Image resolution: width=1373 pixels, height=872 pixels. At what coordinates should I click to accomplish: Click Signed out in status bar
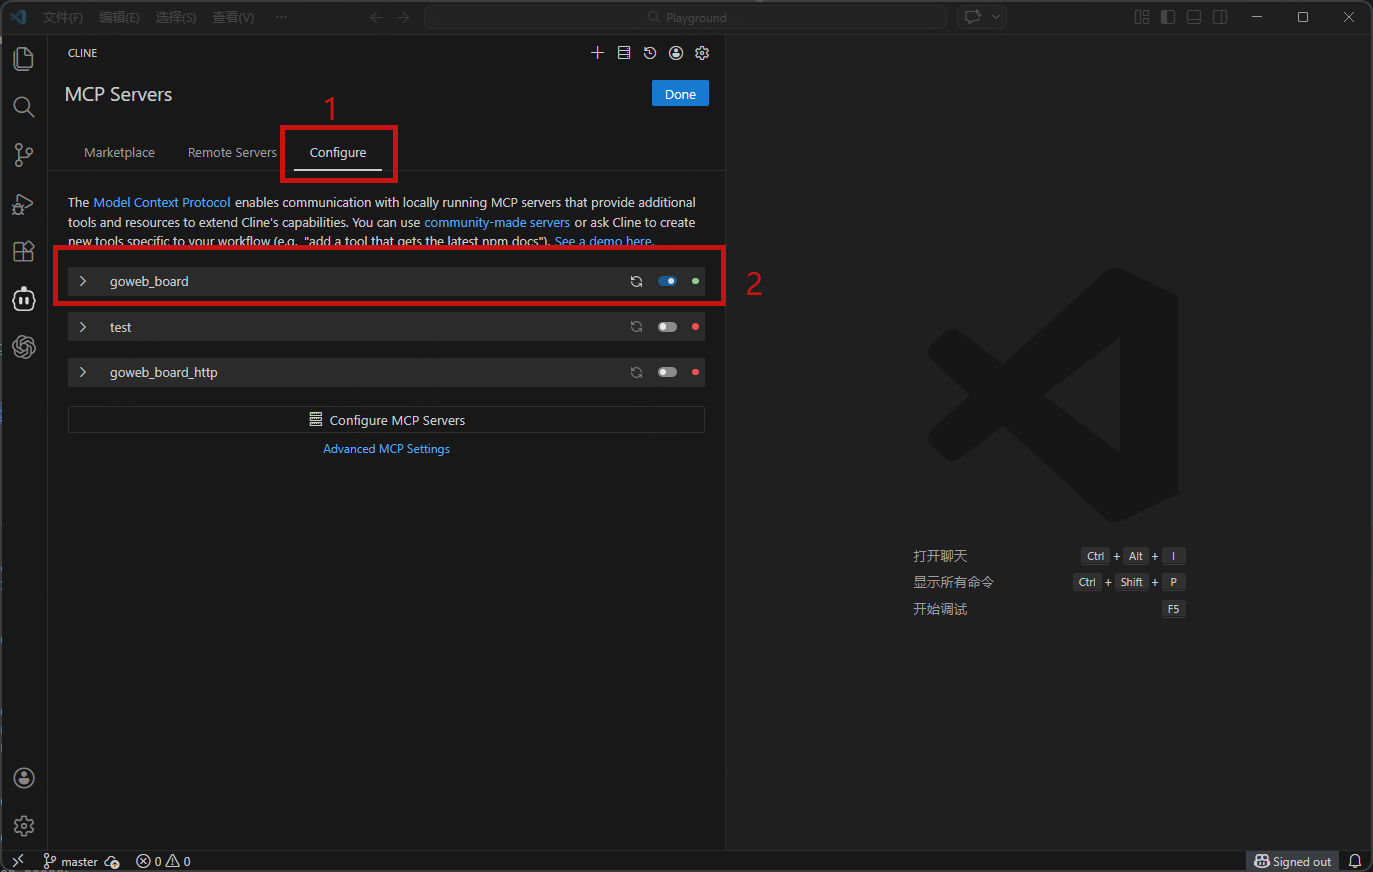coord(1293,861)
